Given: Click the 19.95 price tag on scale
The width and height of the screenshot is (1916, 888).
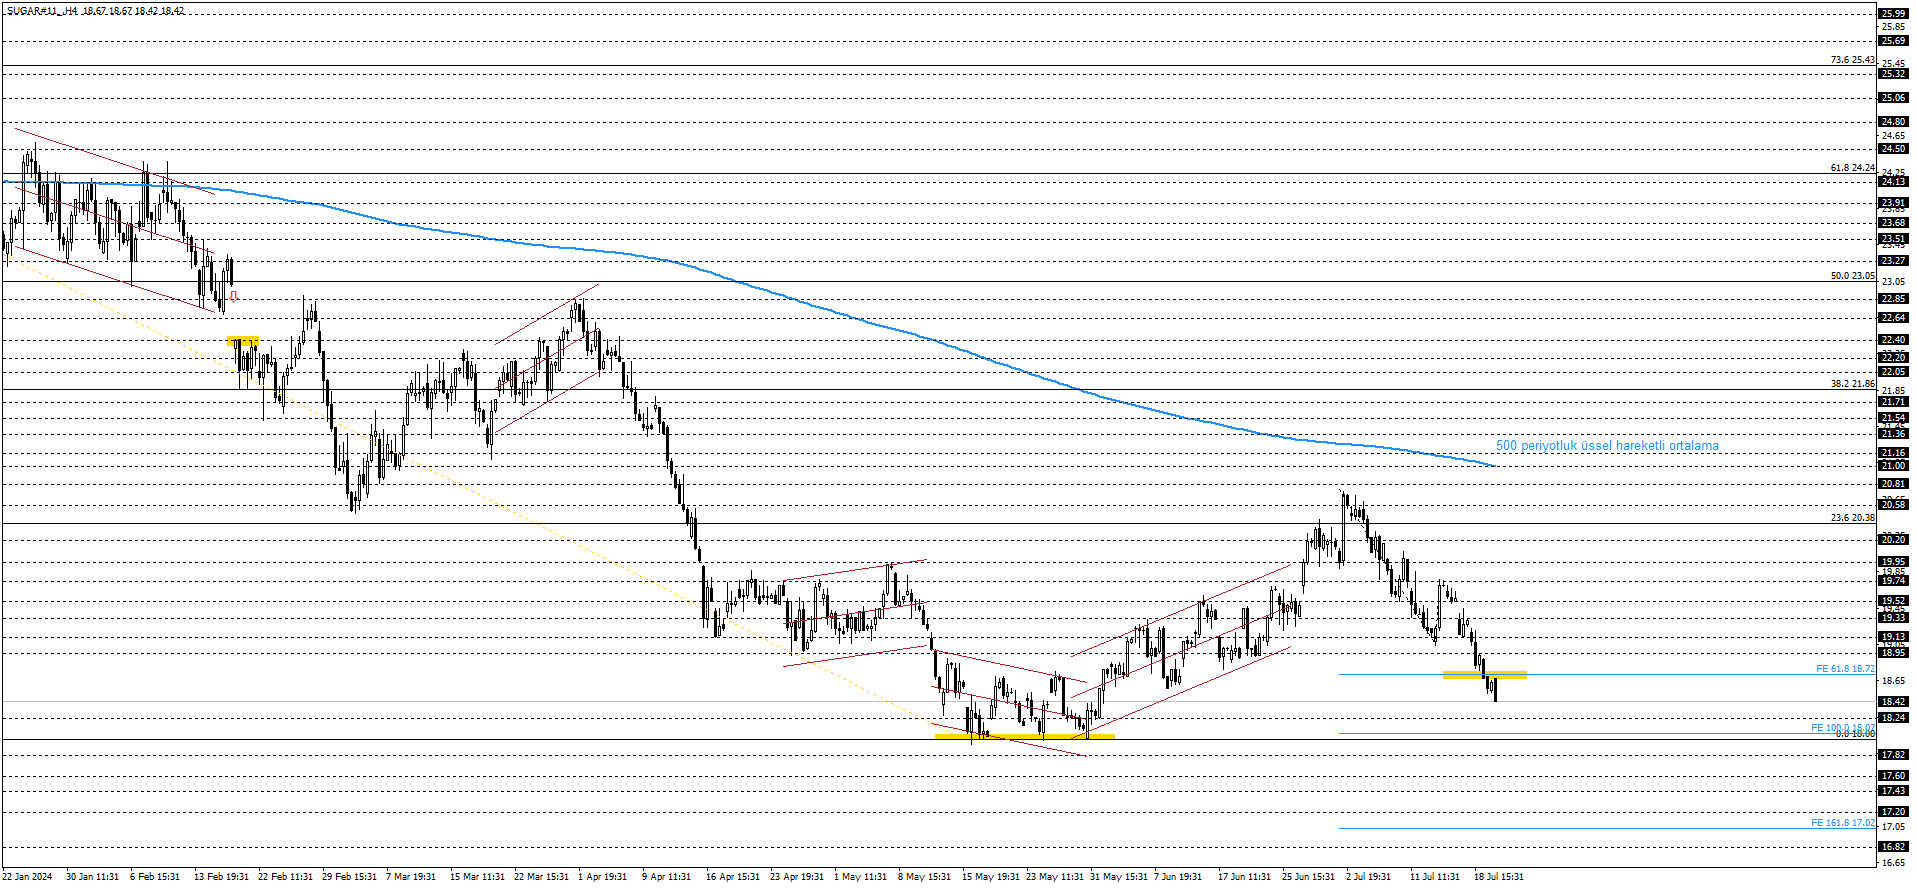Looking at the screenshot, I should coord(1893,562).
